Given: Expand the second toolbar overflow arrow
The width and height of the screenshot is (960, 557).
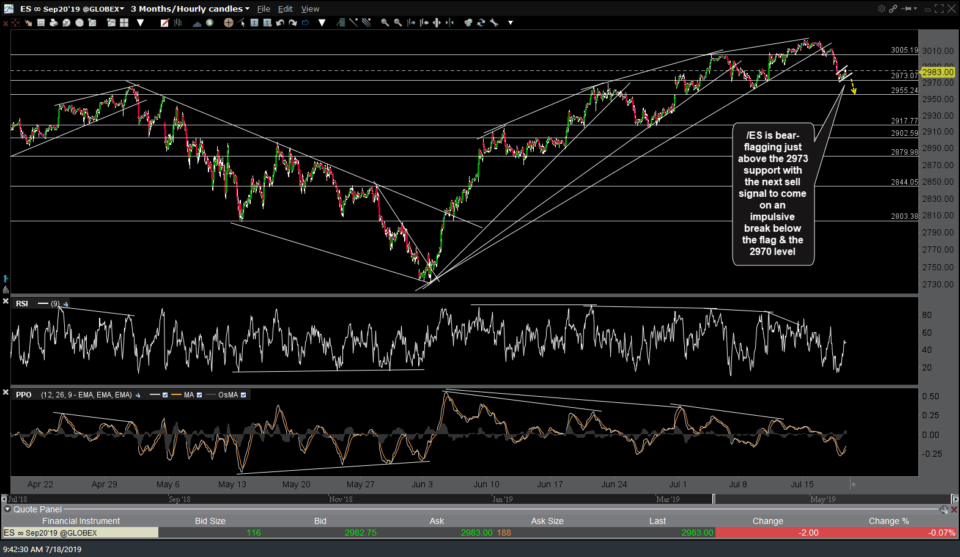Looking at the screenshot, I should (322, 23).
